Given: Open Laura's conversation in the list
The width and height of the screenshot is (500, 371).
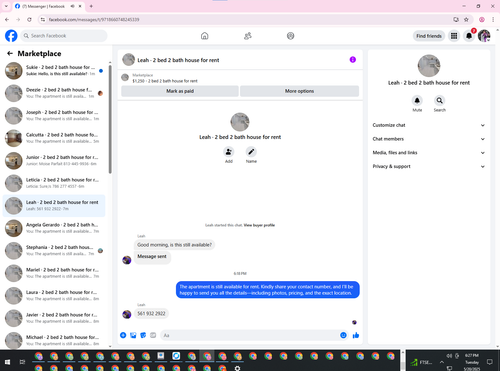Looking at the screenshot, I should (x=54, y=295).
